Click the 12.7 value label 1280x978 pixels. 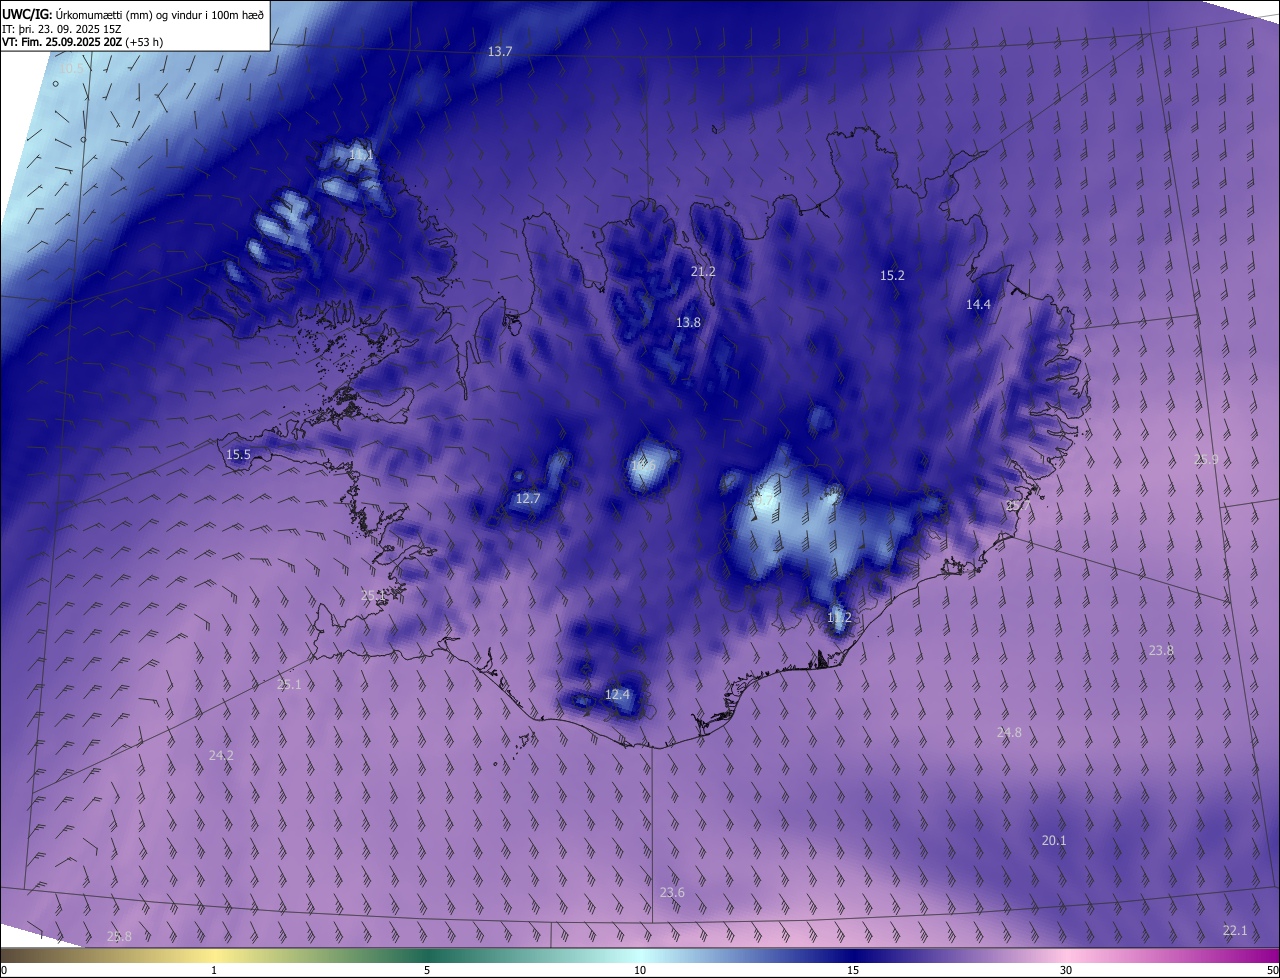pos(527,498)
